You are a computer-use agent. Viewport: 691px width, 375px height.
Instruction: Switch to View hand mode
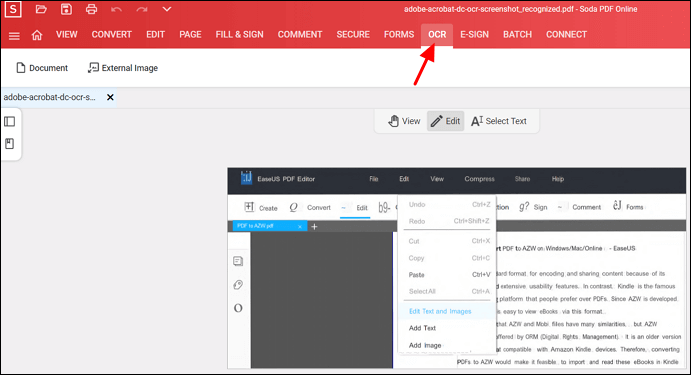tap(404, 121)
